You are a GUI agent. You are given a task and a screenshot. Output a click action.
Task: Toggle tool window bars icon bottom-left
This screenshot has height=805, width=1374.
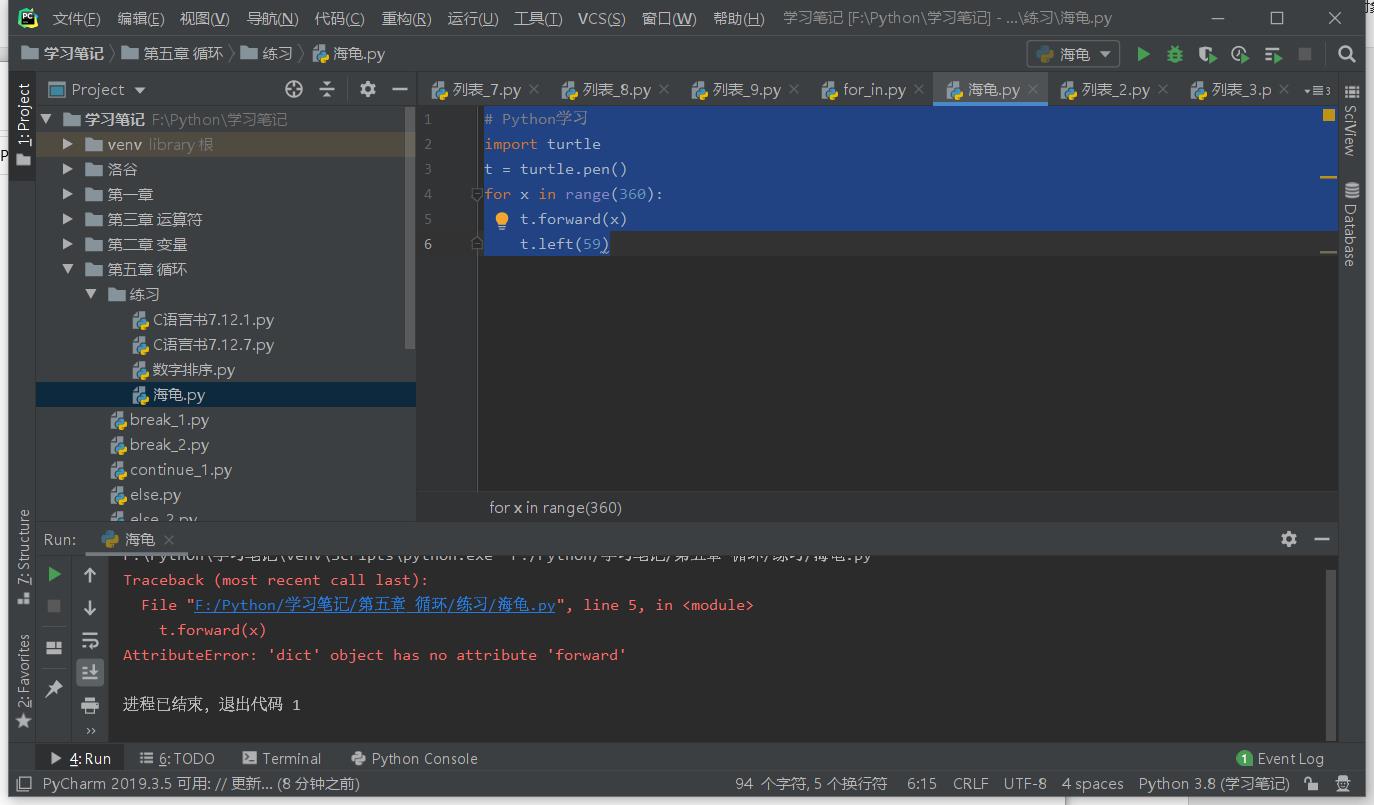(23, 784)
